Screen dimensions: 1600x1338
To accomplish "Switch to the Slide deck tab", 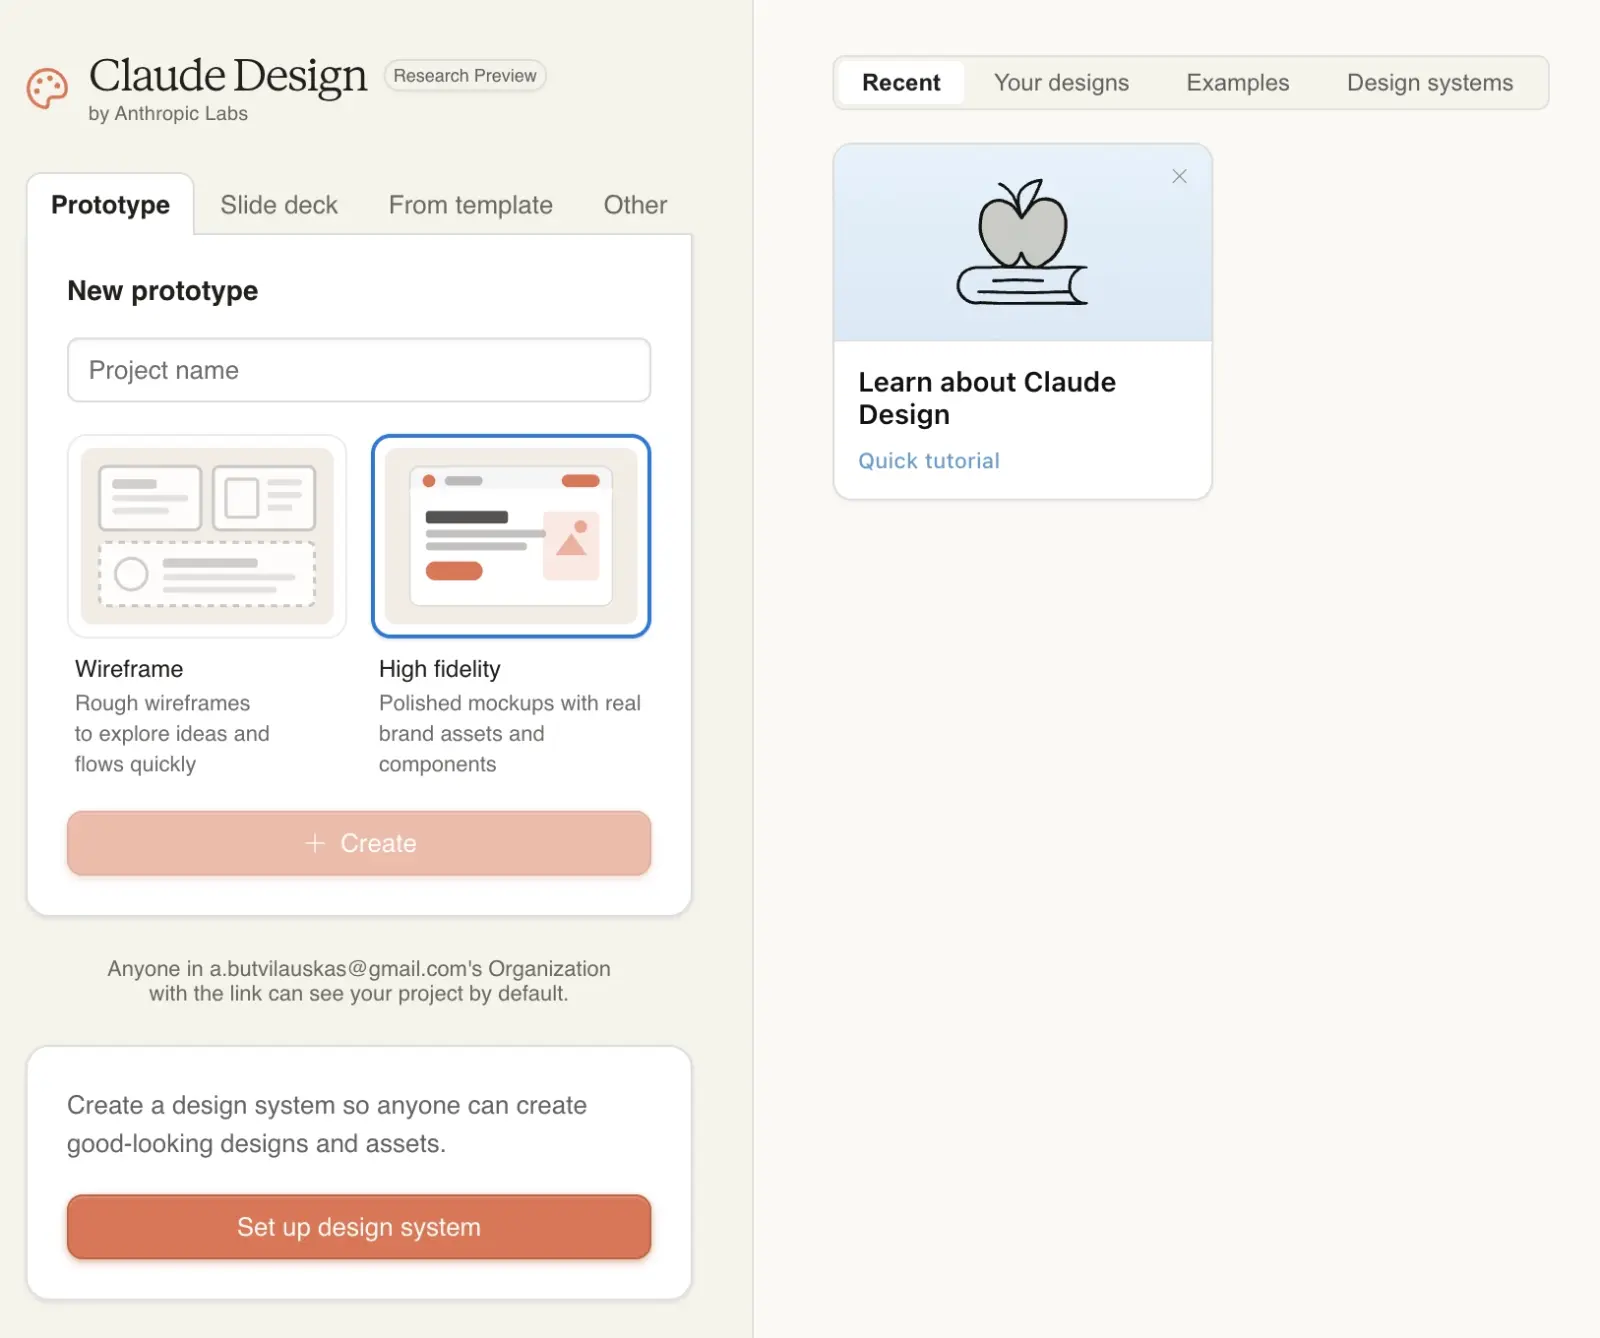I will (279, 205).
